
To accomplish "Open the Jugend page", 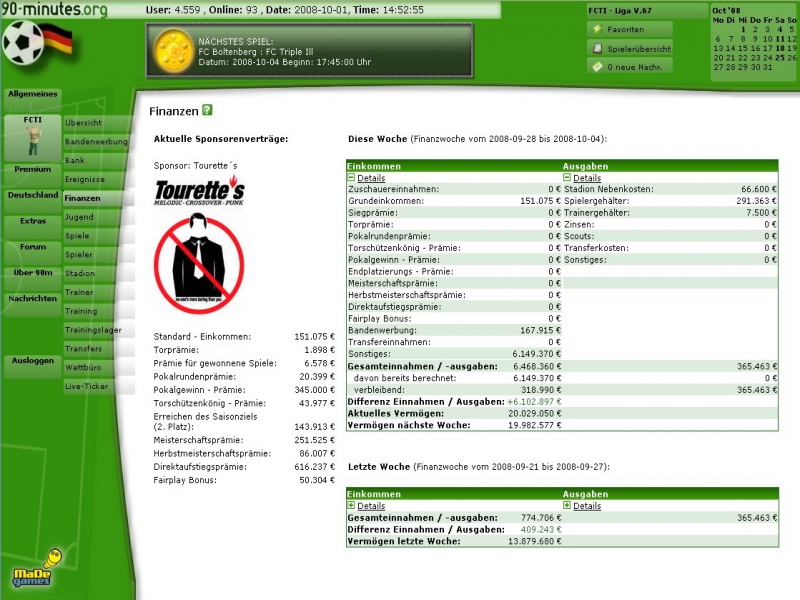I will click(x=97, y=217).
